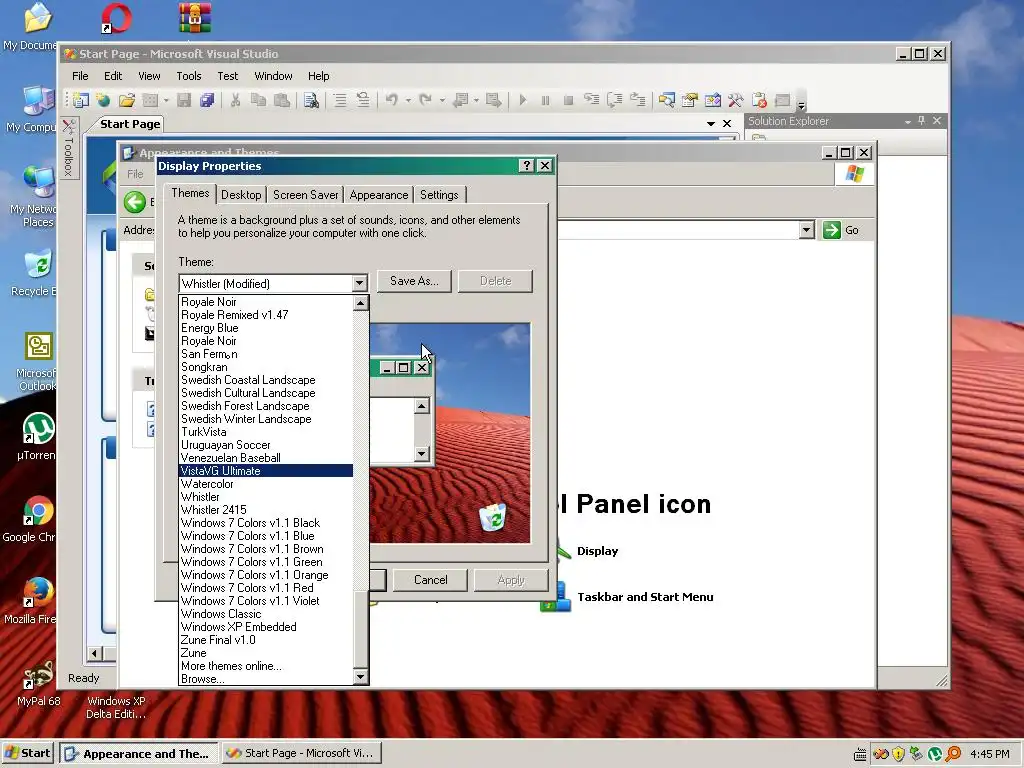Click the Stop Debugging square icon
The image size is (1024, 768).
(568, 100)
